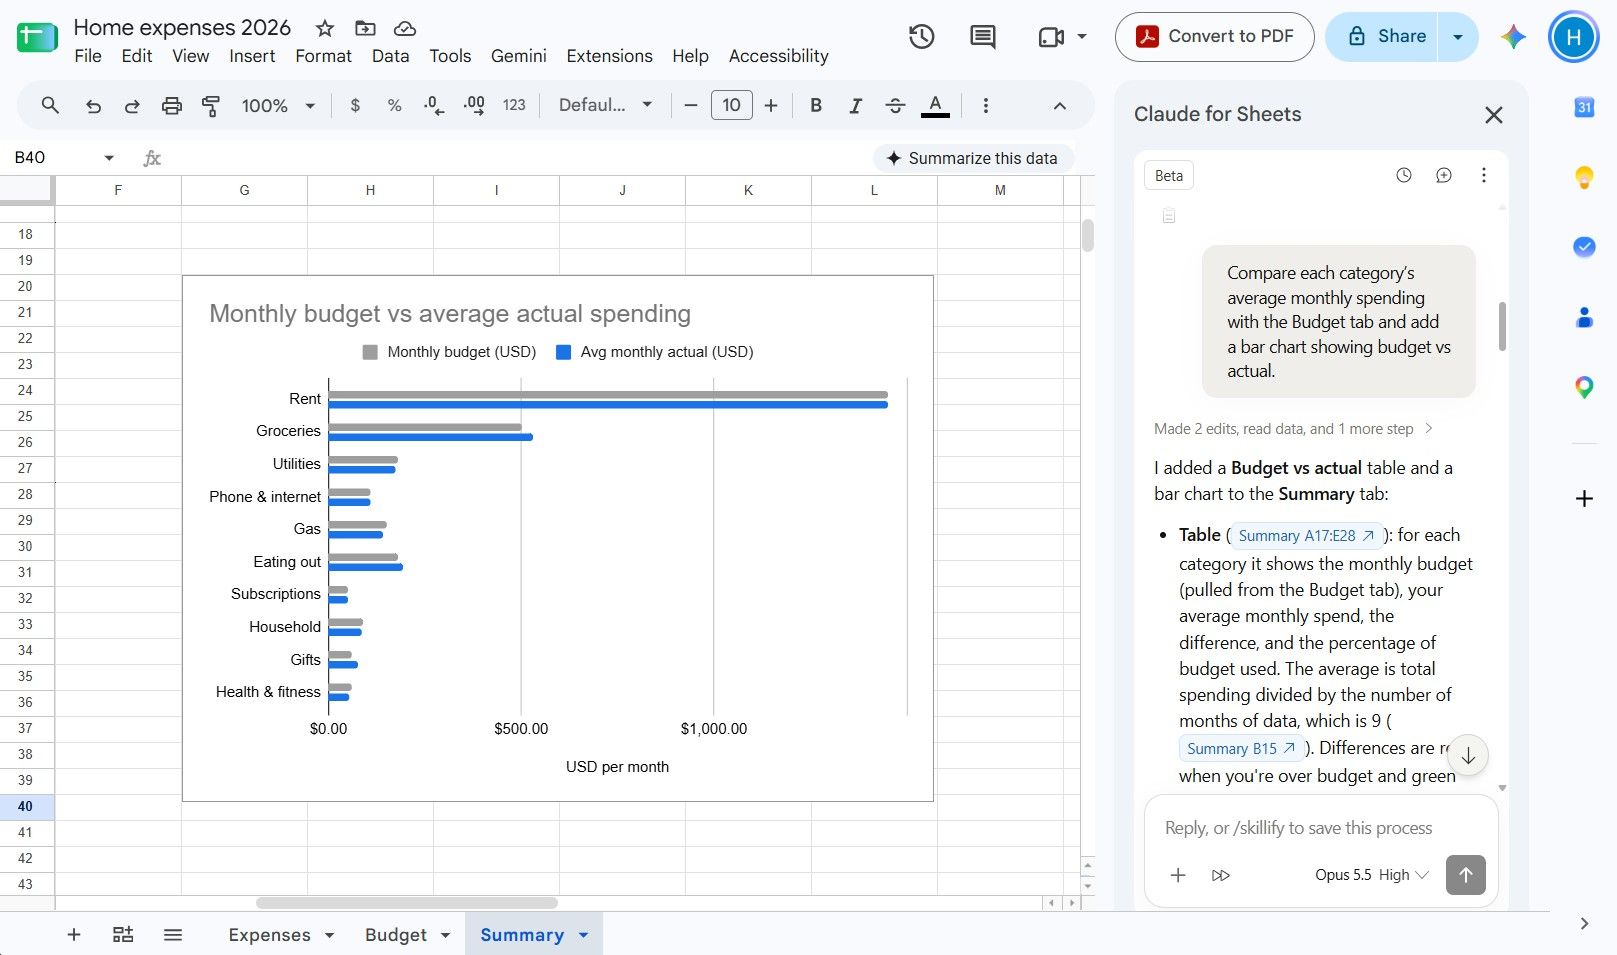
Task: Star the Home expenses 2026 document
Action: point(324,28)
